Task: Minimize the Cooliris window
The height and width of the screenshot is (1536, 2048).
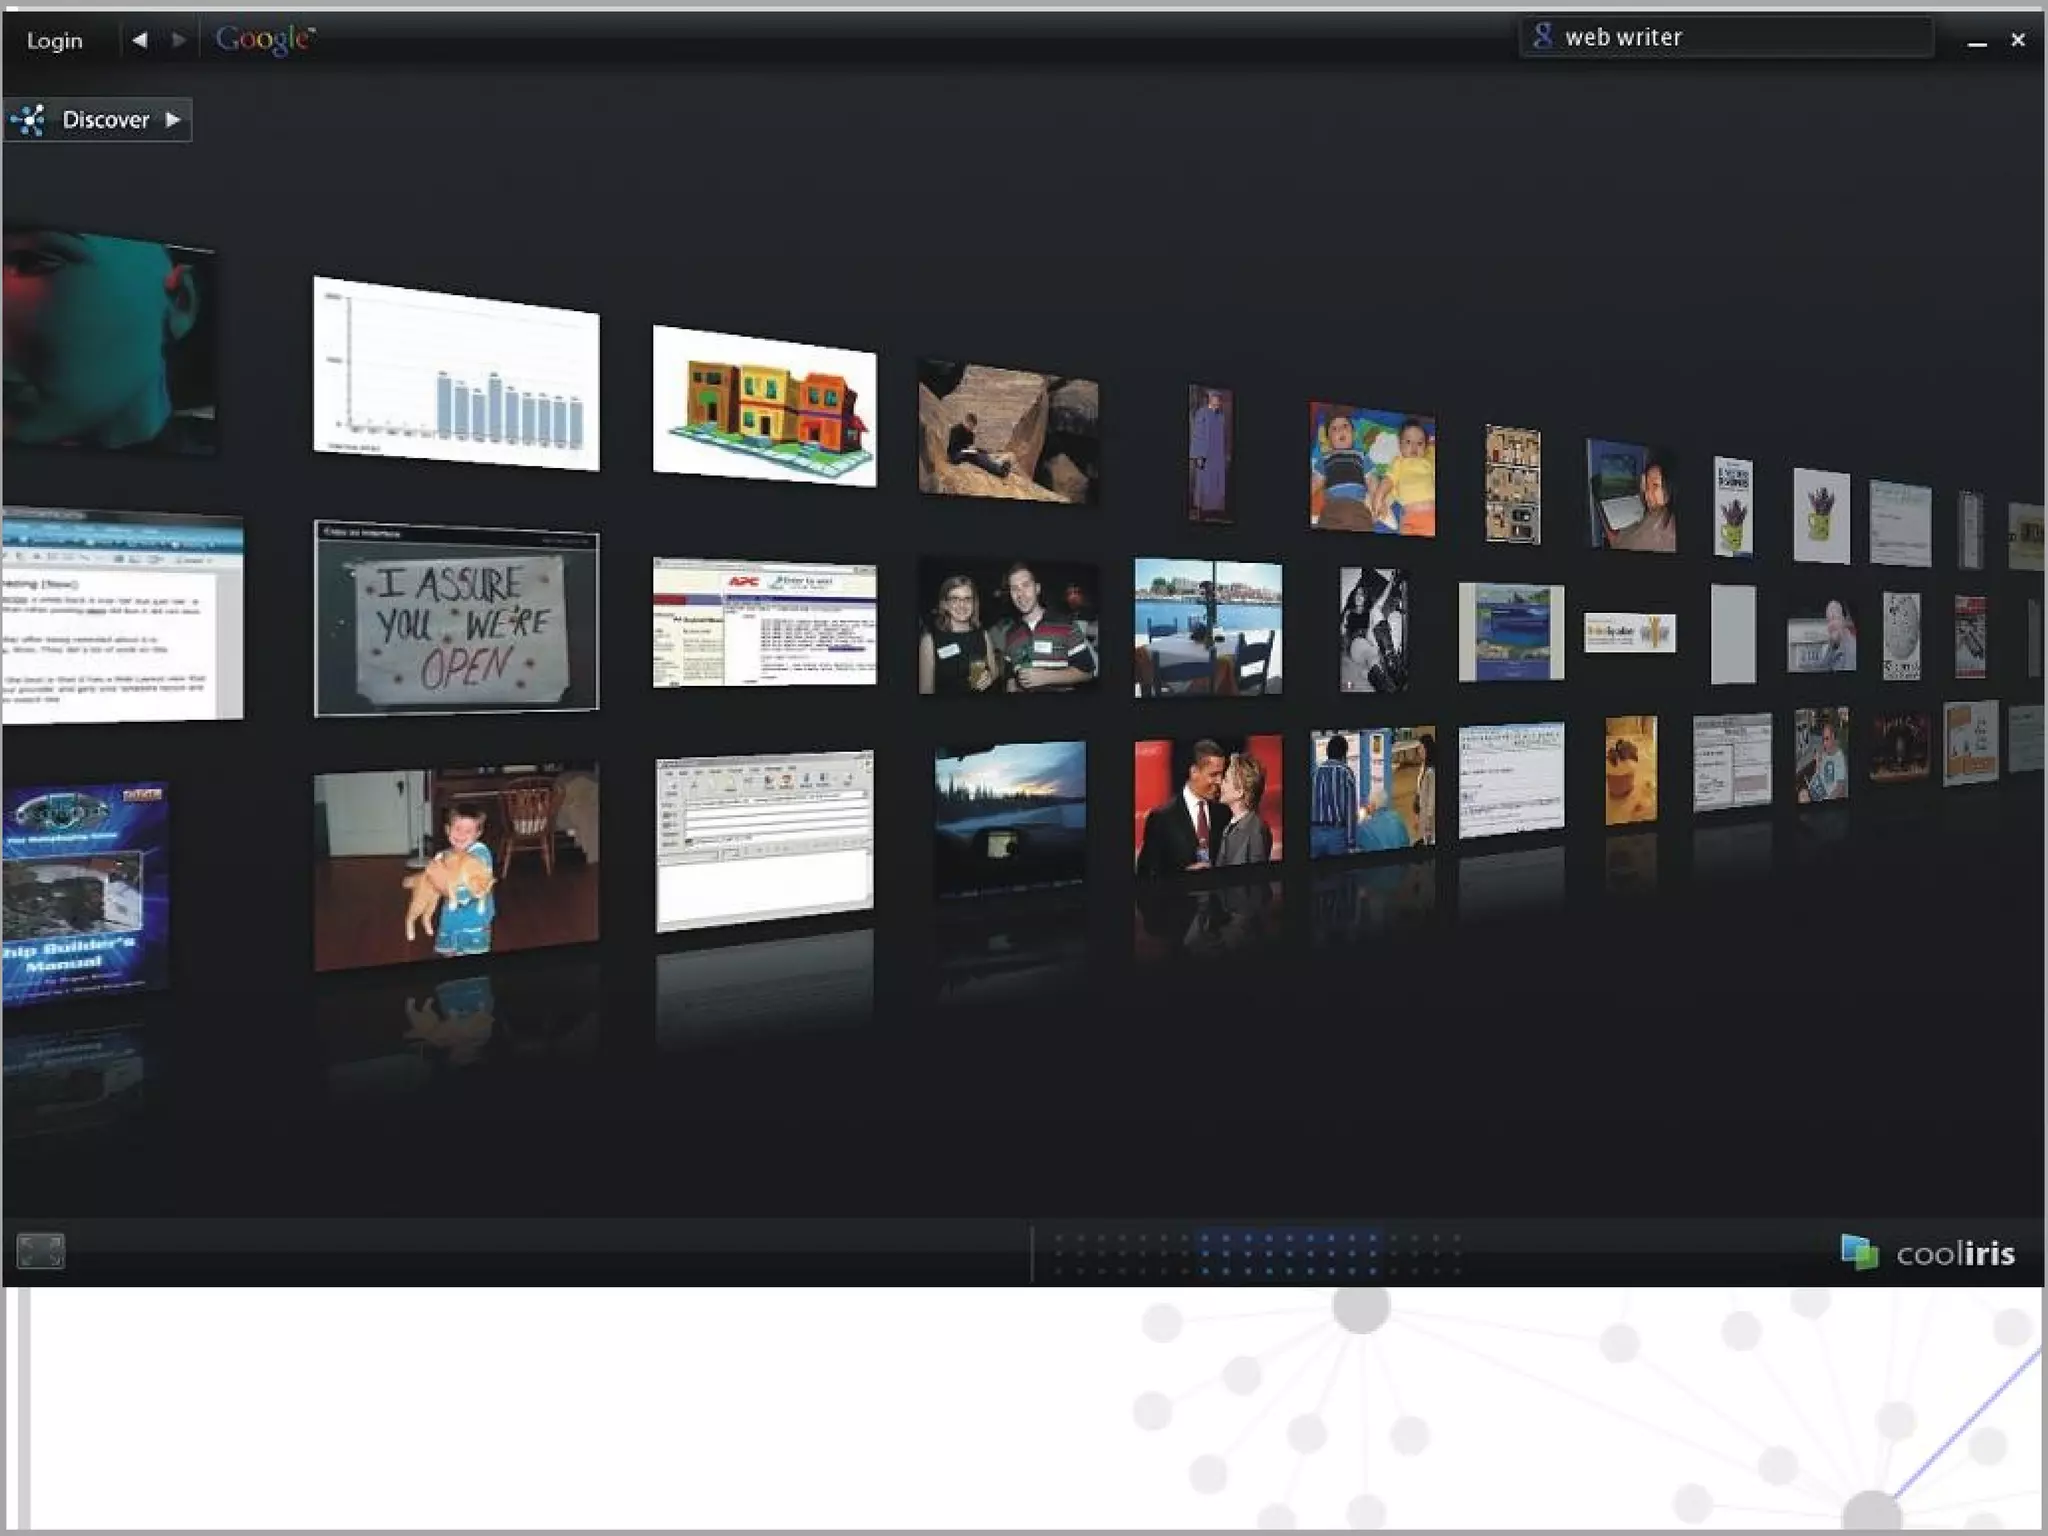Action: [x=1976, y=42]
